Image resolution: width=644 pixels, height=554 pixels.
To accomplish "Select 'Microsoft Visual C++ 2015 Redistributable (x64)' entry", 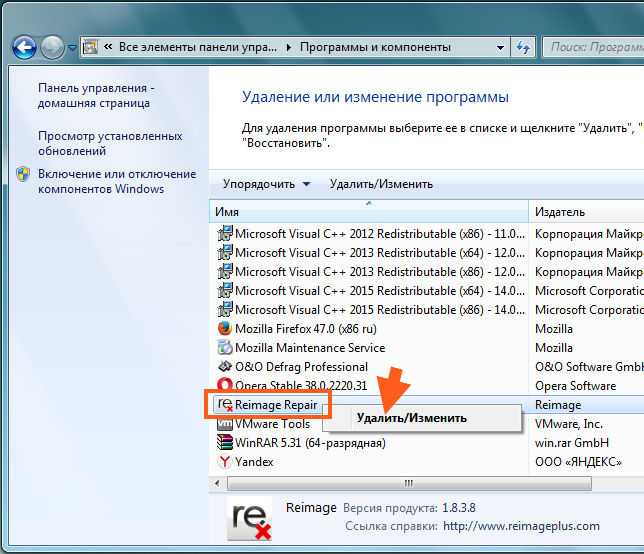I will [380, 291].
